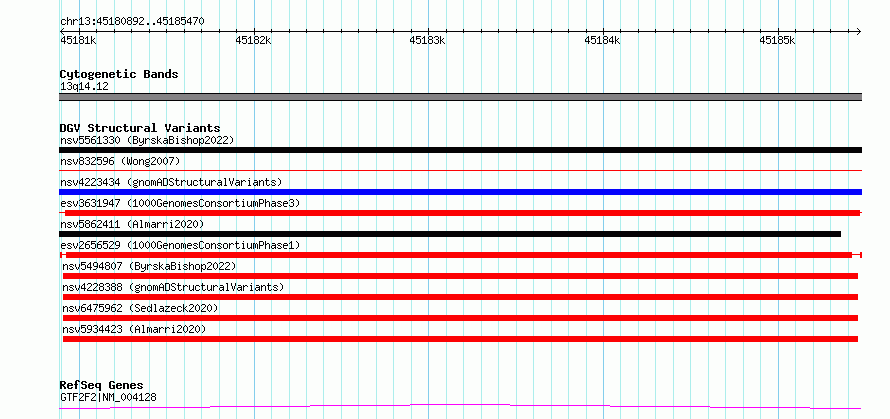Click the nsv832596 (Wong2007) label
Screen dimensions: 890x419
coord(120,162)
